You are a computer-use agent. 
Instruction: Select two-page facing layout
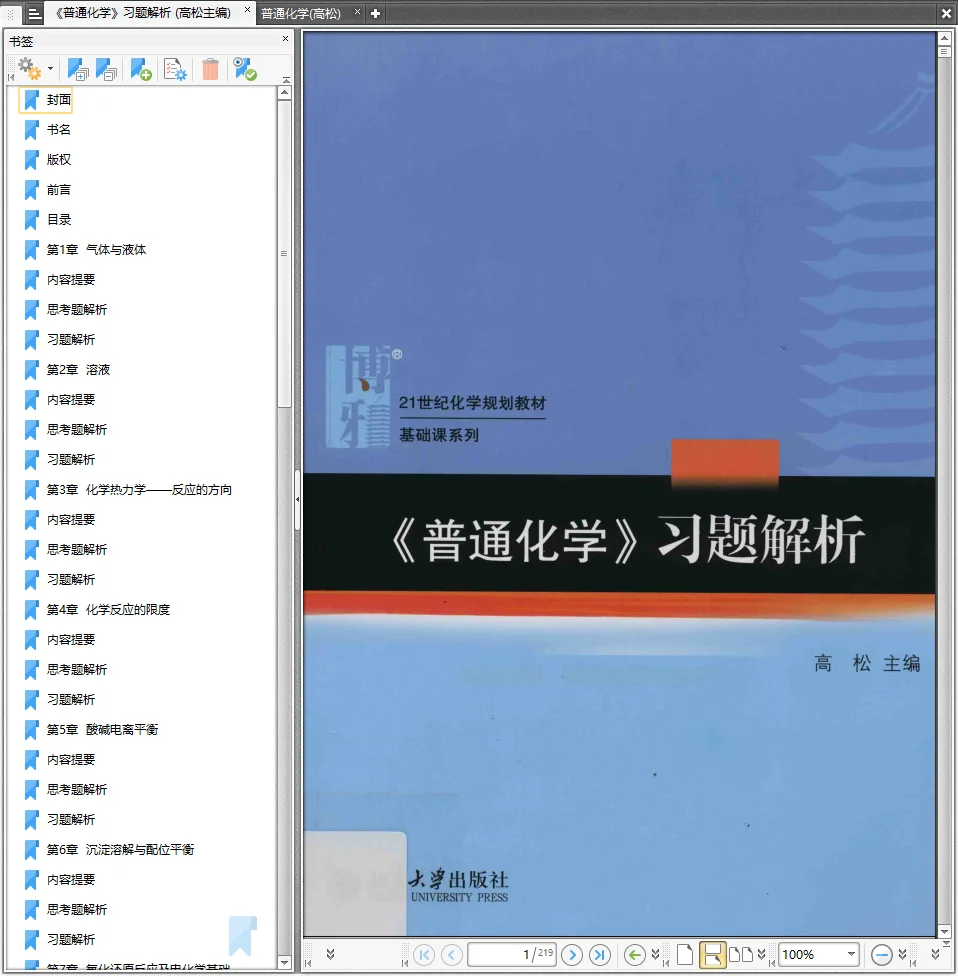pyautogui.click(x=741, y=954)
